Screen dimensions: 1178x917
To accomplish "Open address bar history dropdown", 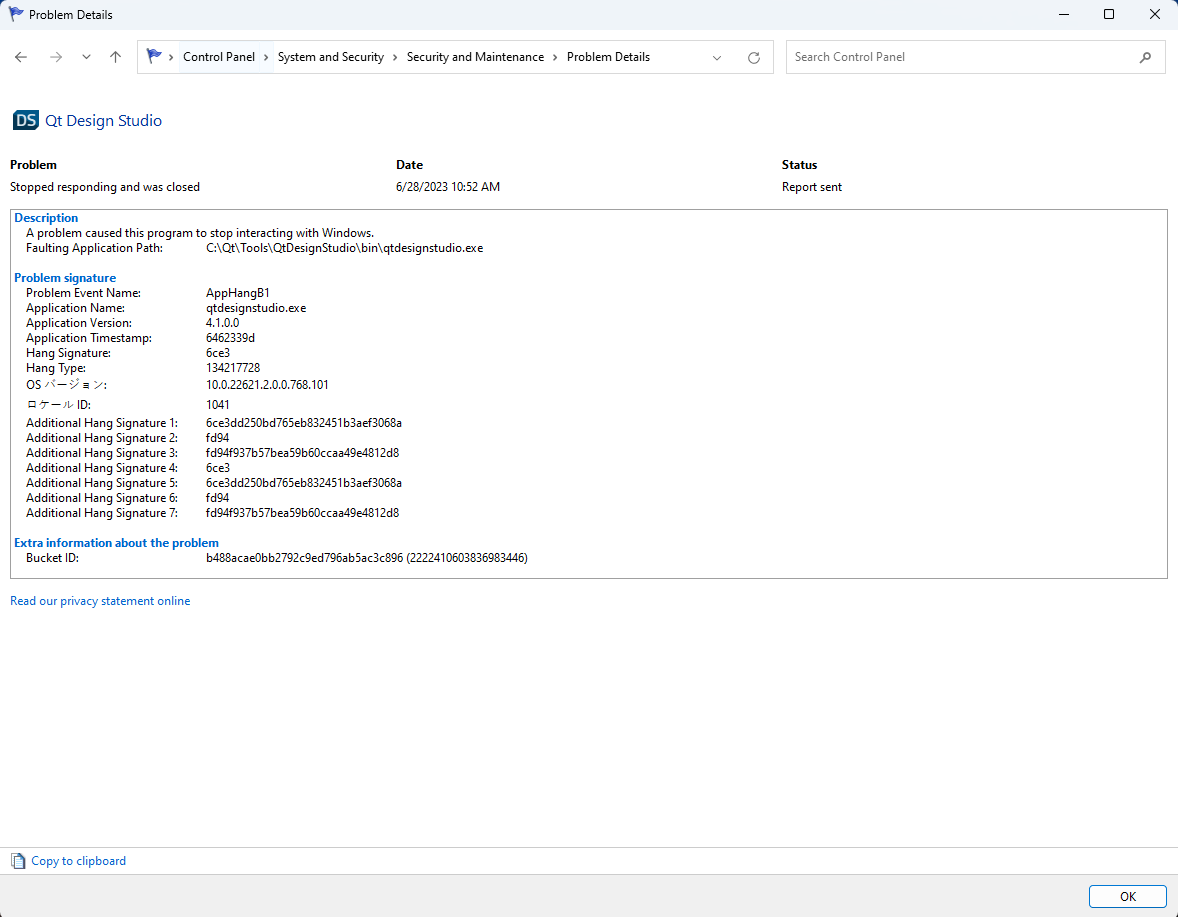I will (717, 58).
